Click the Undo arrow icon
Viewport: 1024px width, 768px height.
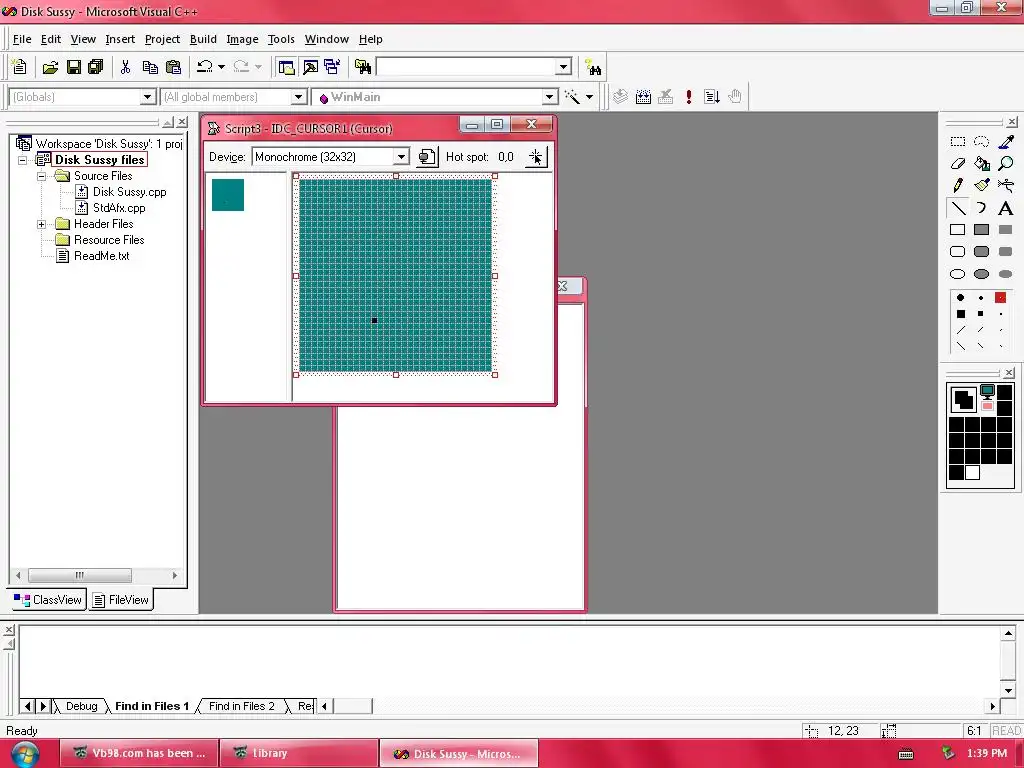205,67
